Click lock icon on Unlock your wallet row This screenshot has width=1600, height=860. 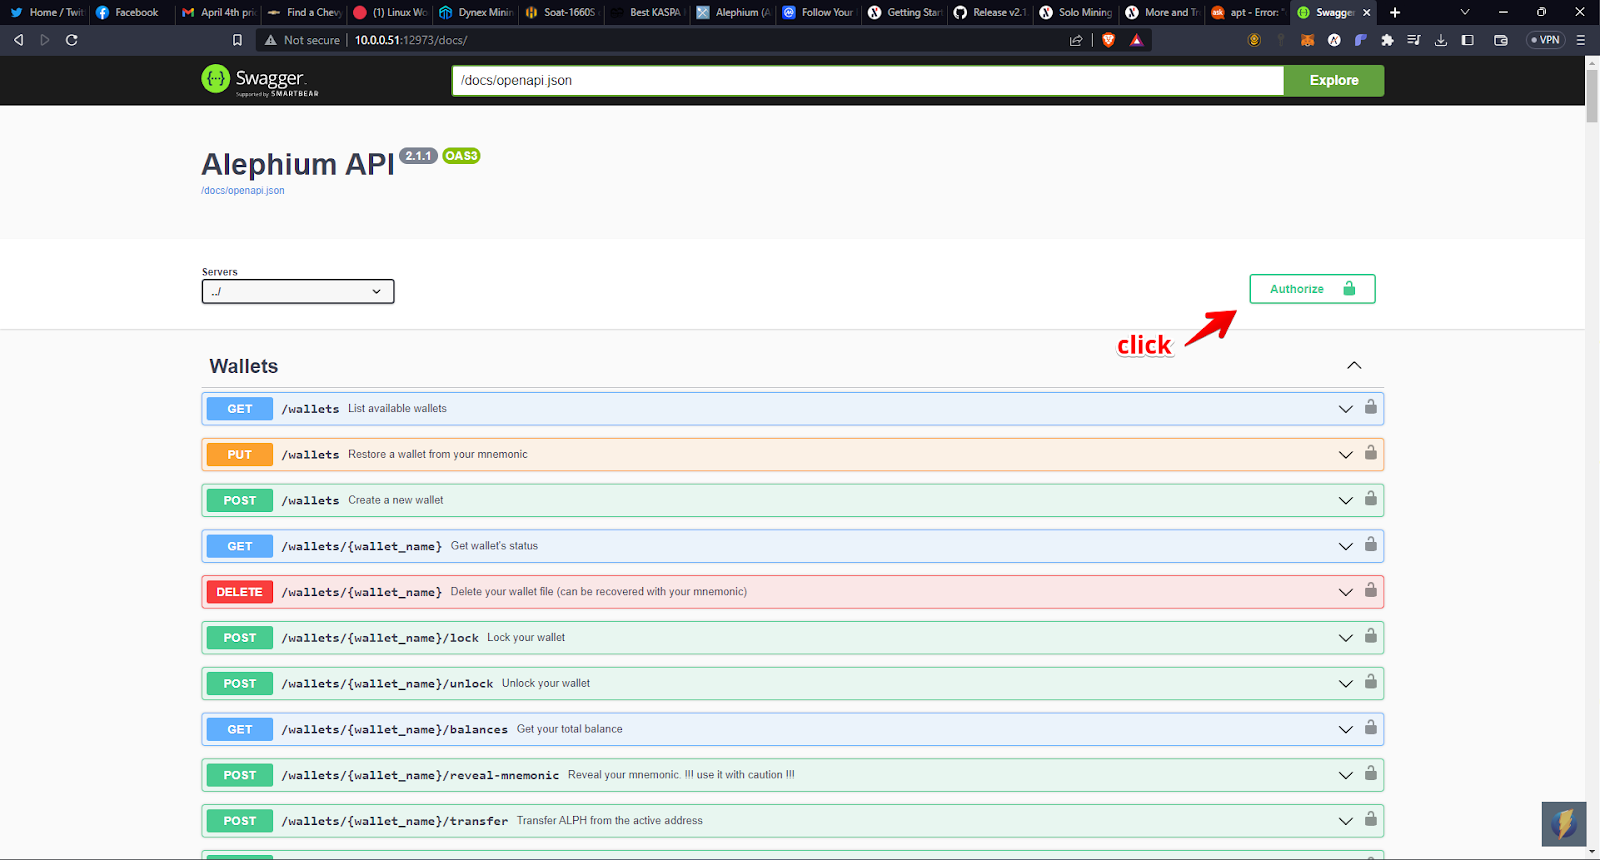click(1371, 682)
